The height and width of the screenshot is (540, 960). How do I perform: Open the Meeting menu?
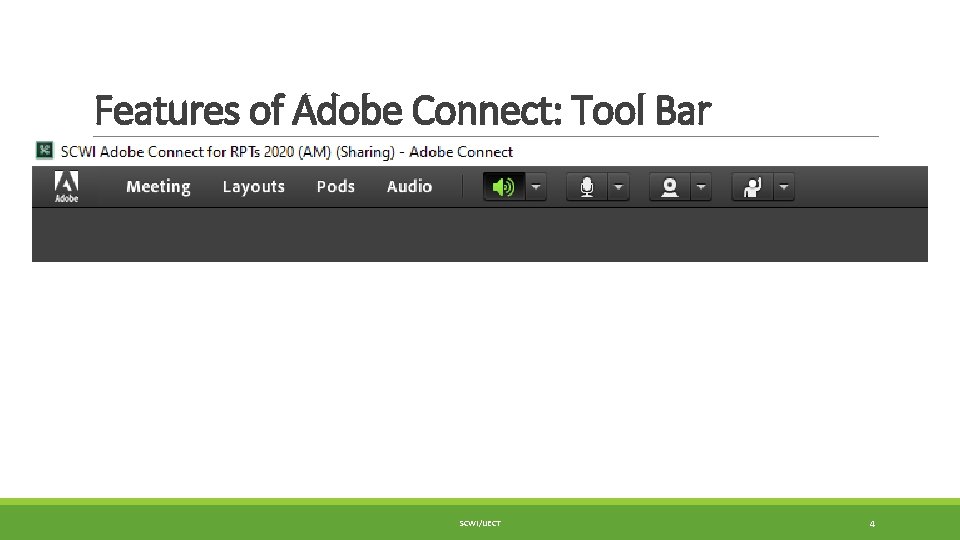(158, 187)
